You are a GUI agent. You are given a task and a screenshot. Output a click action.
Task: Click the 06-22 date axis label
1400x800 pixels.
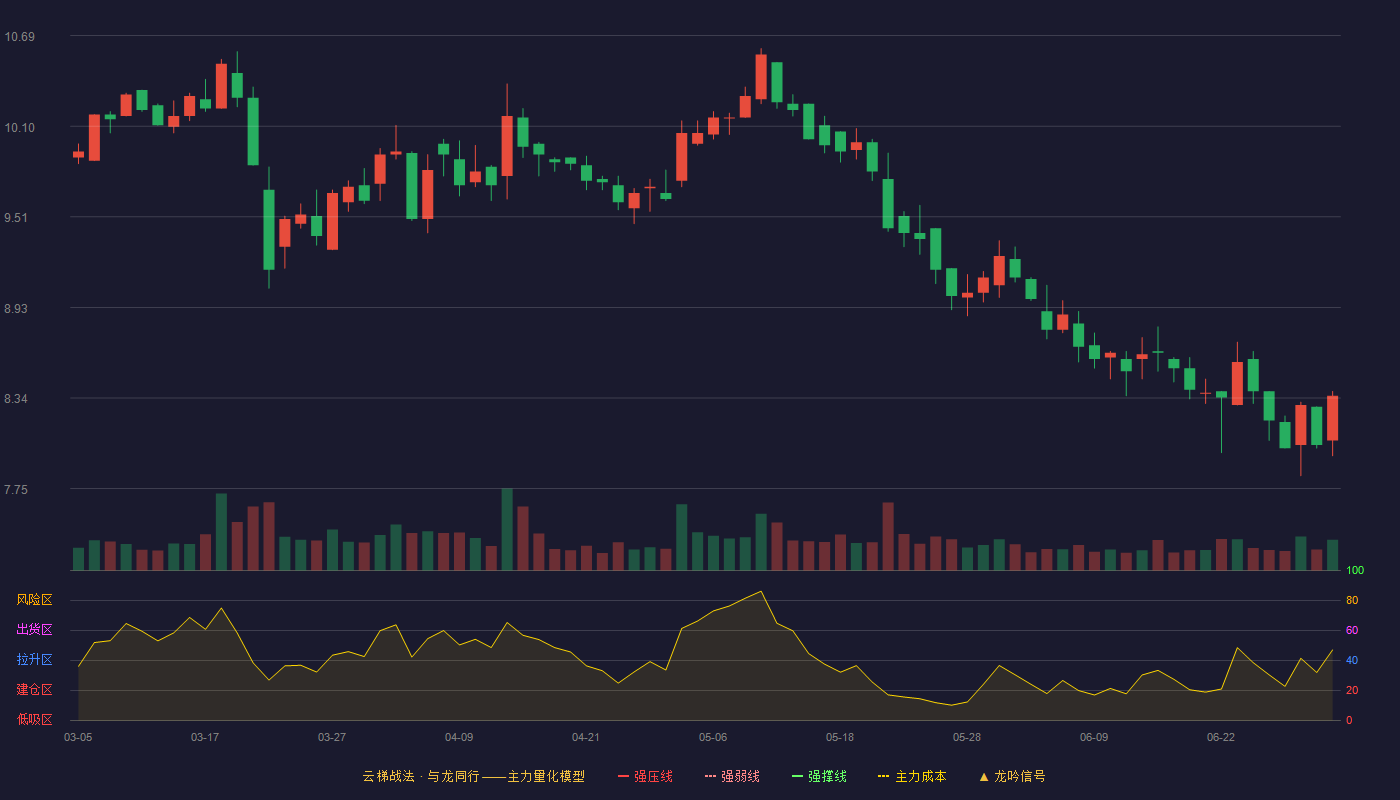(1221, 737)
